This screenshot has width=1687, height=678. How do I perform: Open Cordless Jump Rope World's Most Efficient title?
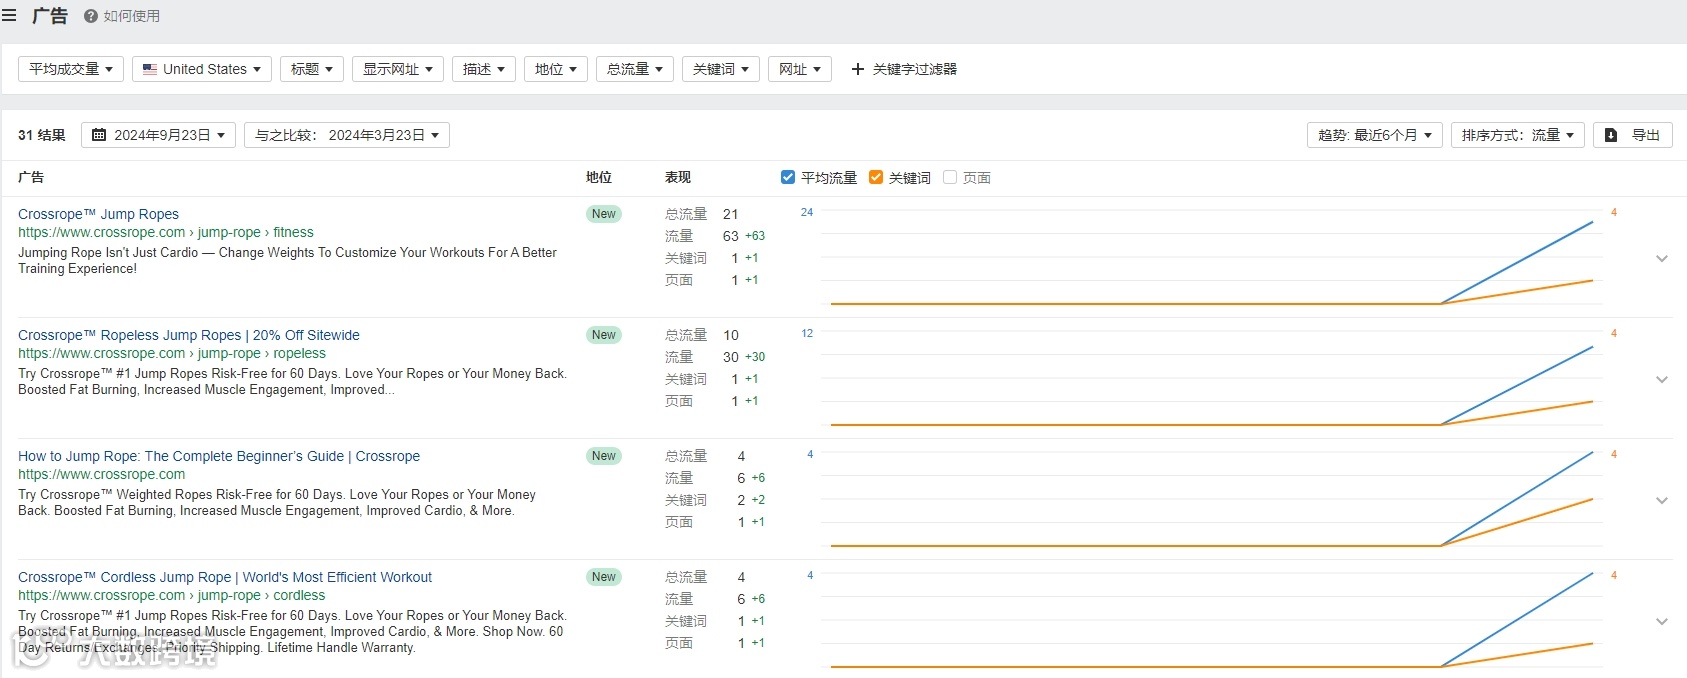225,577
